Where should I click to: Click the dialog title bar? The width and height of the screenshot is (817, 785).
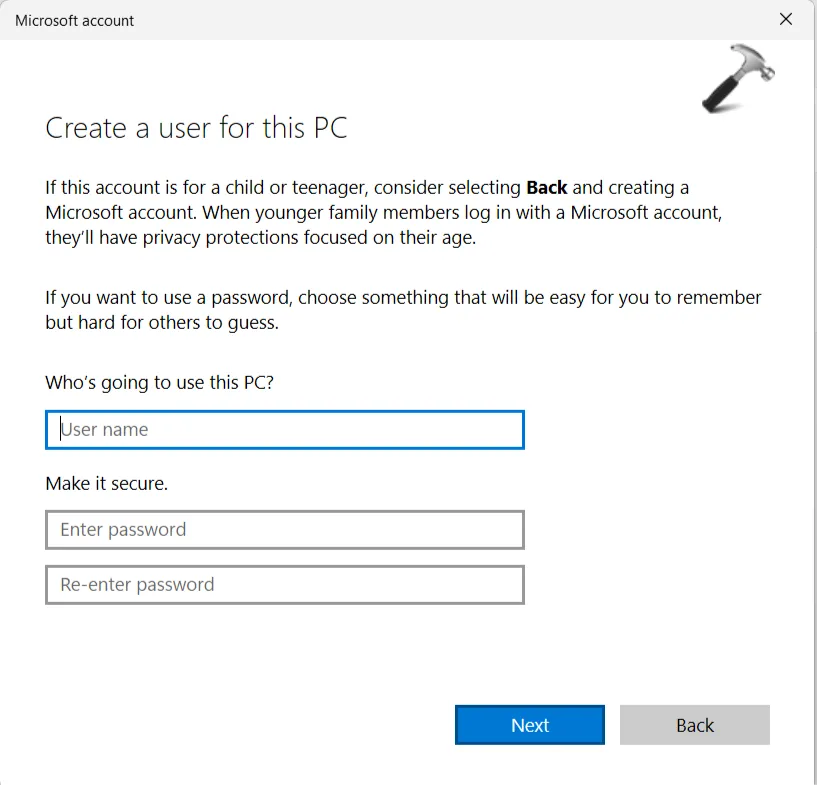coord(400,19)
